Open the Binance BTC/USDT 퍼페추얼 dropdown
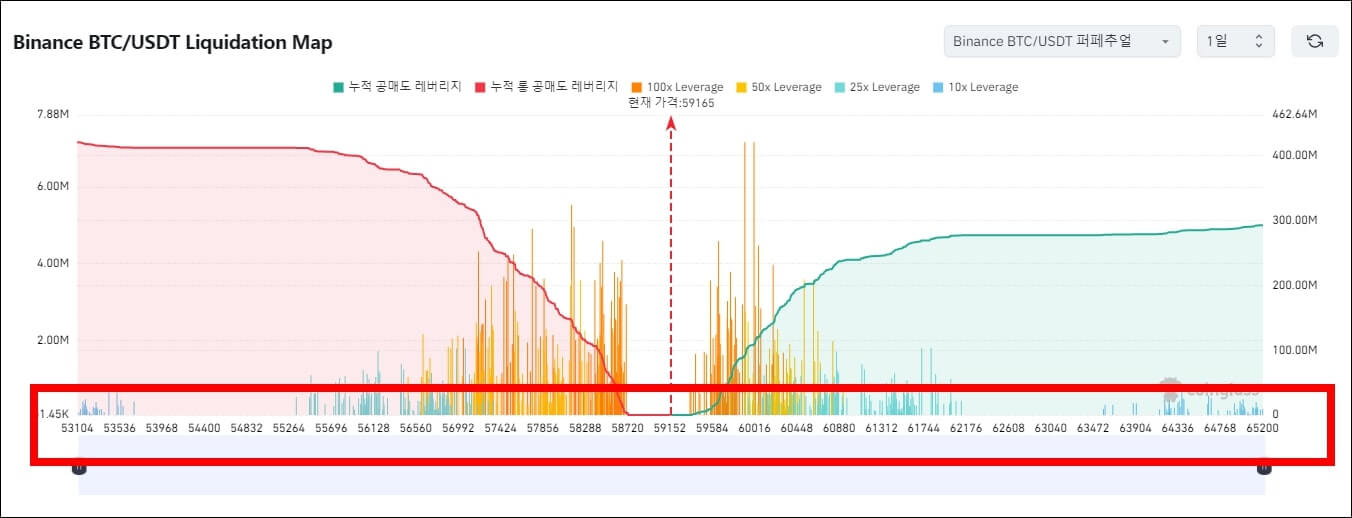1352x518 pixels. [x=1062, y=41]
